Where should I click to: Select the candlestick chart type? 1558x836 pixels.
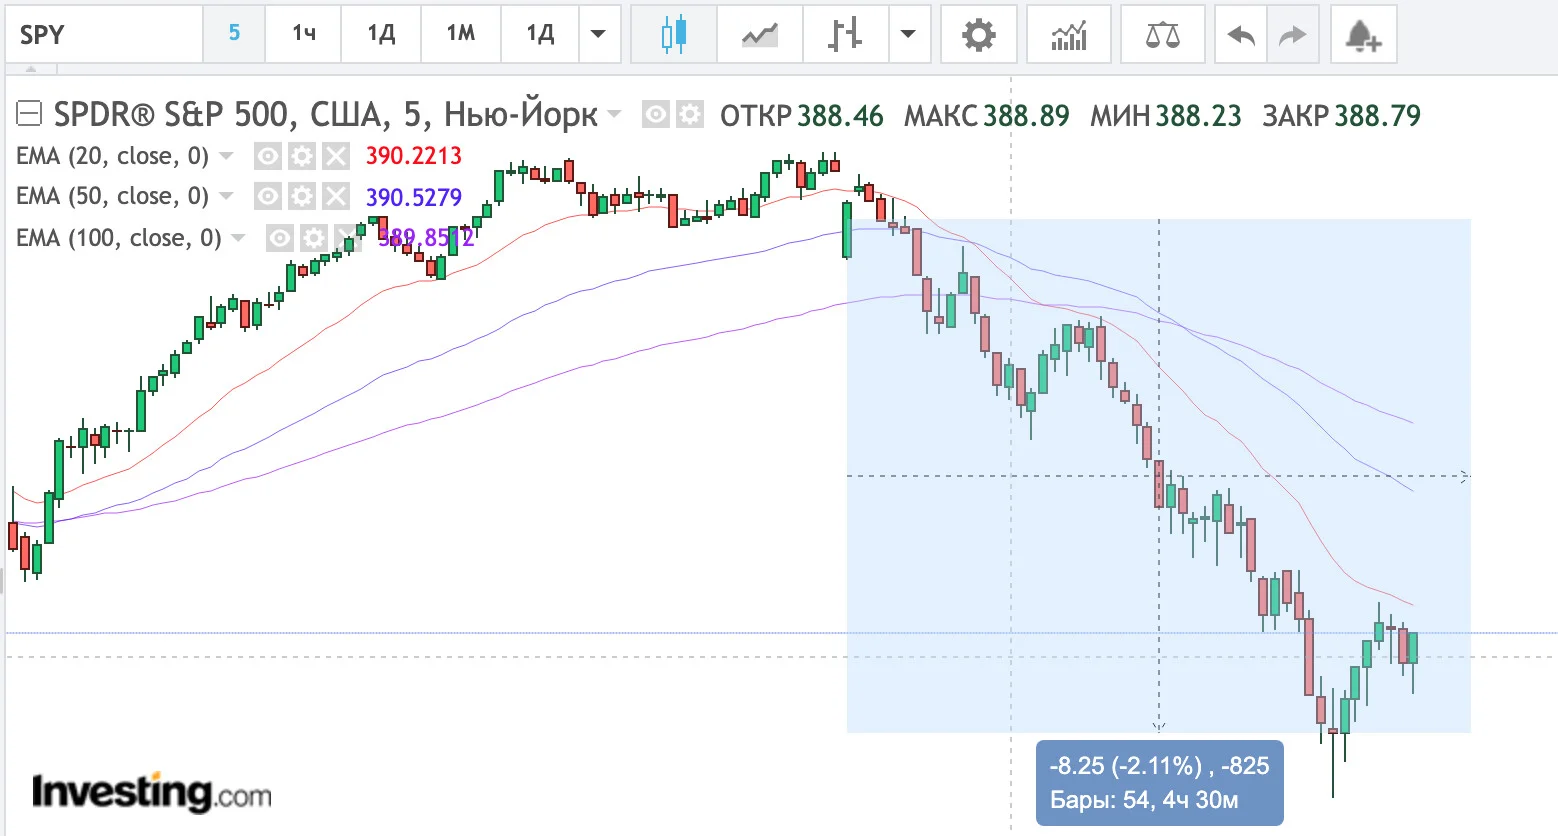pos(674,35)
